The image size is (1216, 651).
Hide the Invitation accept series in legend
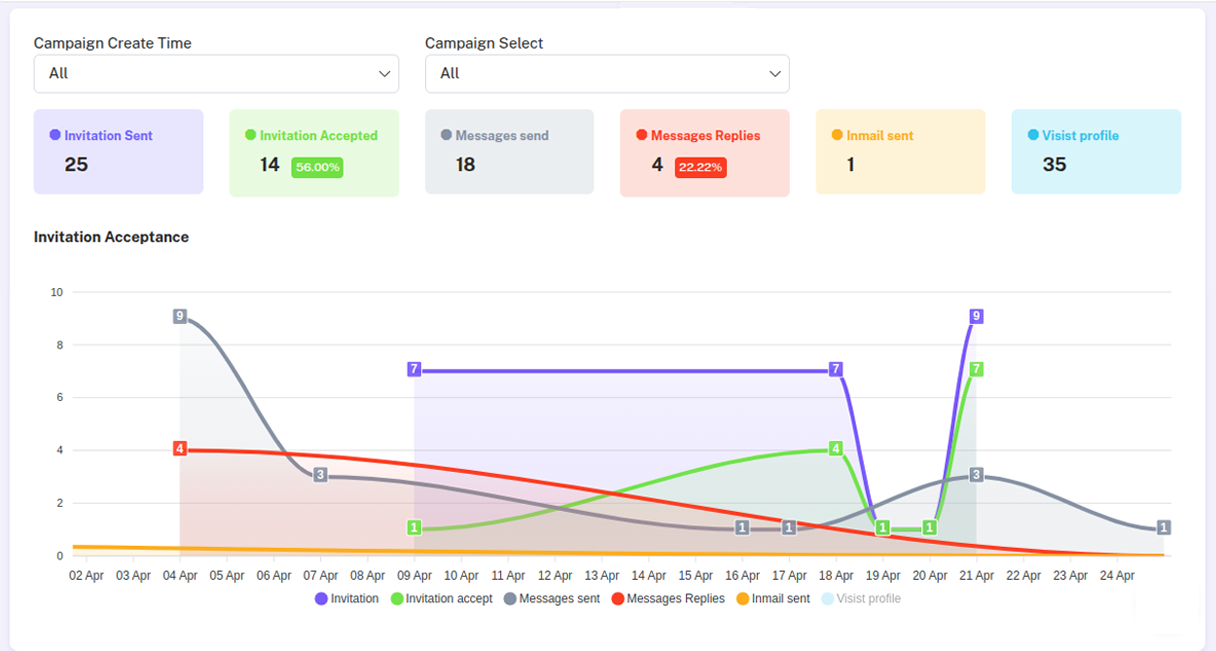tap(441, 599)
